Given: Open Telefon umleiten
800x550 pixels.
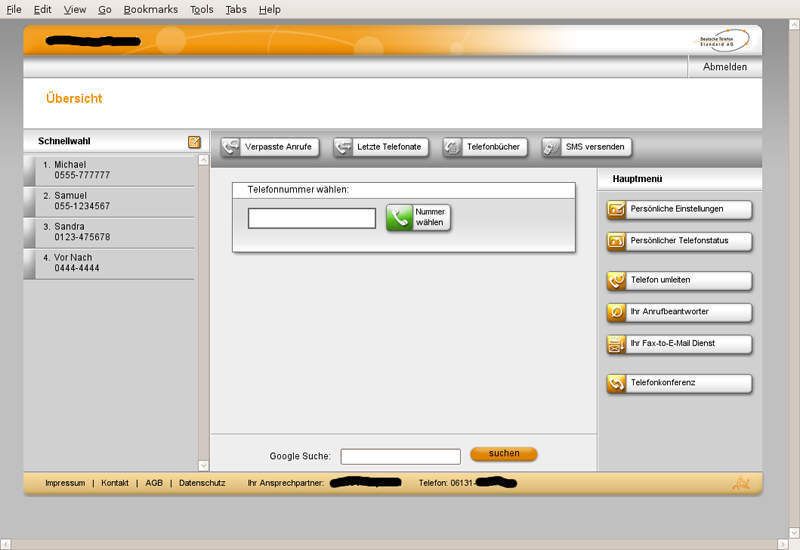Looking at the screenshot, I should [x=679, y=281].
